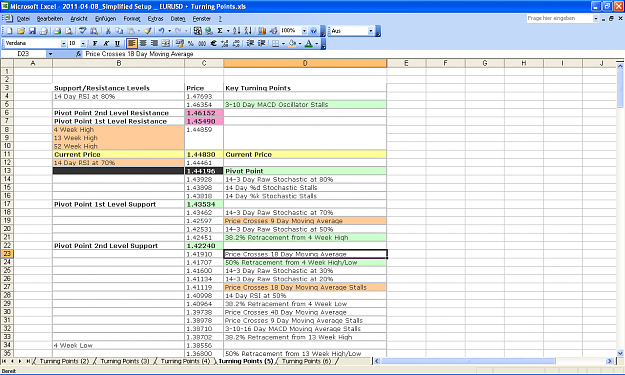Apply the Euro currency icon
Viewport: 625px width, 375px height.
click(x=213, y=43)
